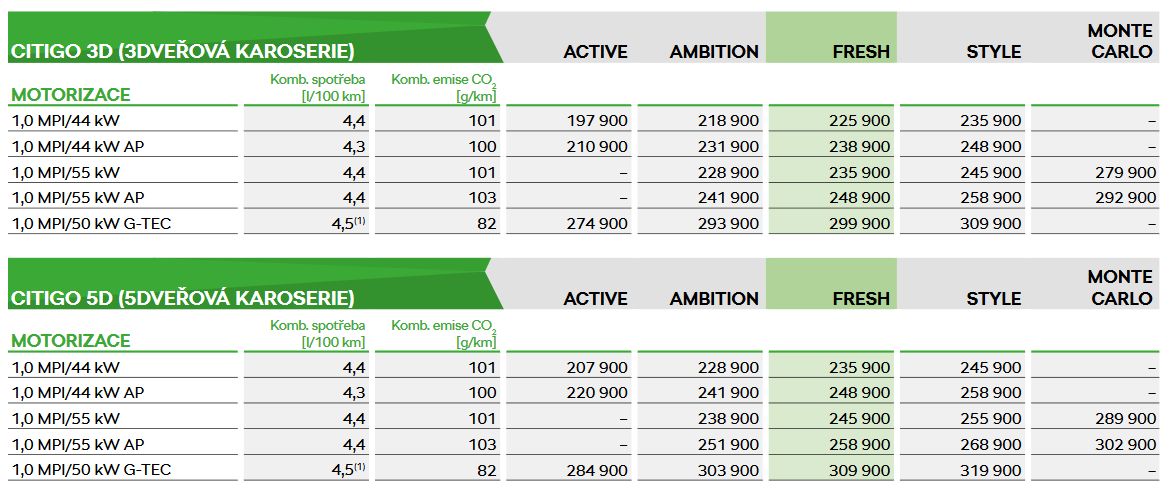The image size is (1173, 492).
Task: Click the CITIGO 3D (3DVEŘOVÁ KAROSERIE) table title
Action: coord(182,52)
